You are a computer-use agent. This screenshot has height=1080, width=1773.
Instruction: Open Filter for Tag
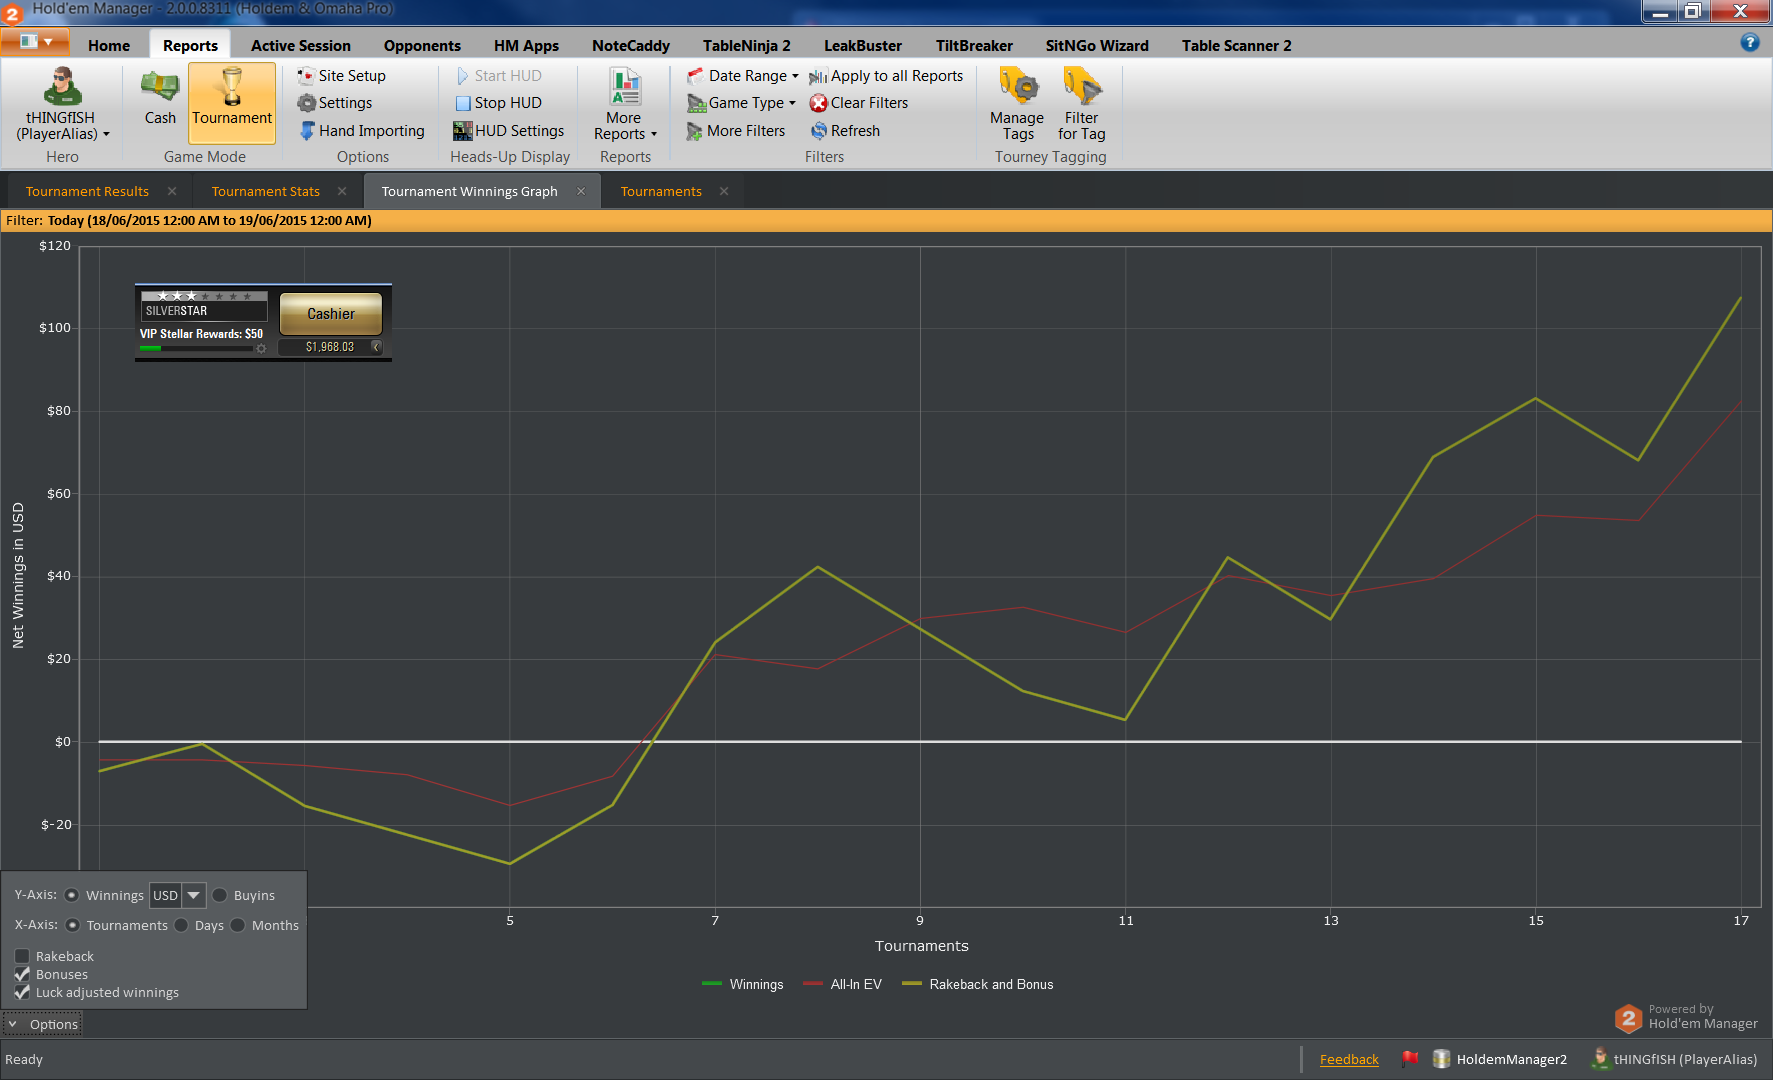click(1082, 104)
